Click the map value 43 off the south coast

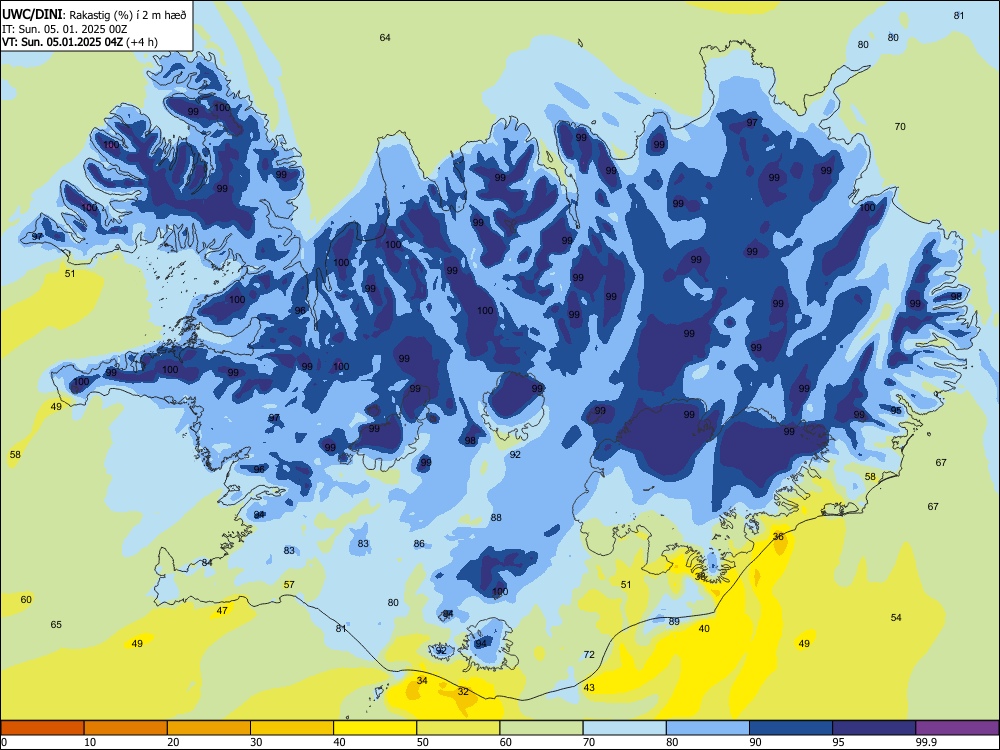click(589, 688)
